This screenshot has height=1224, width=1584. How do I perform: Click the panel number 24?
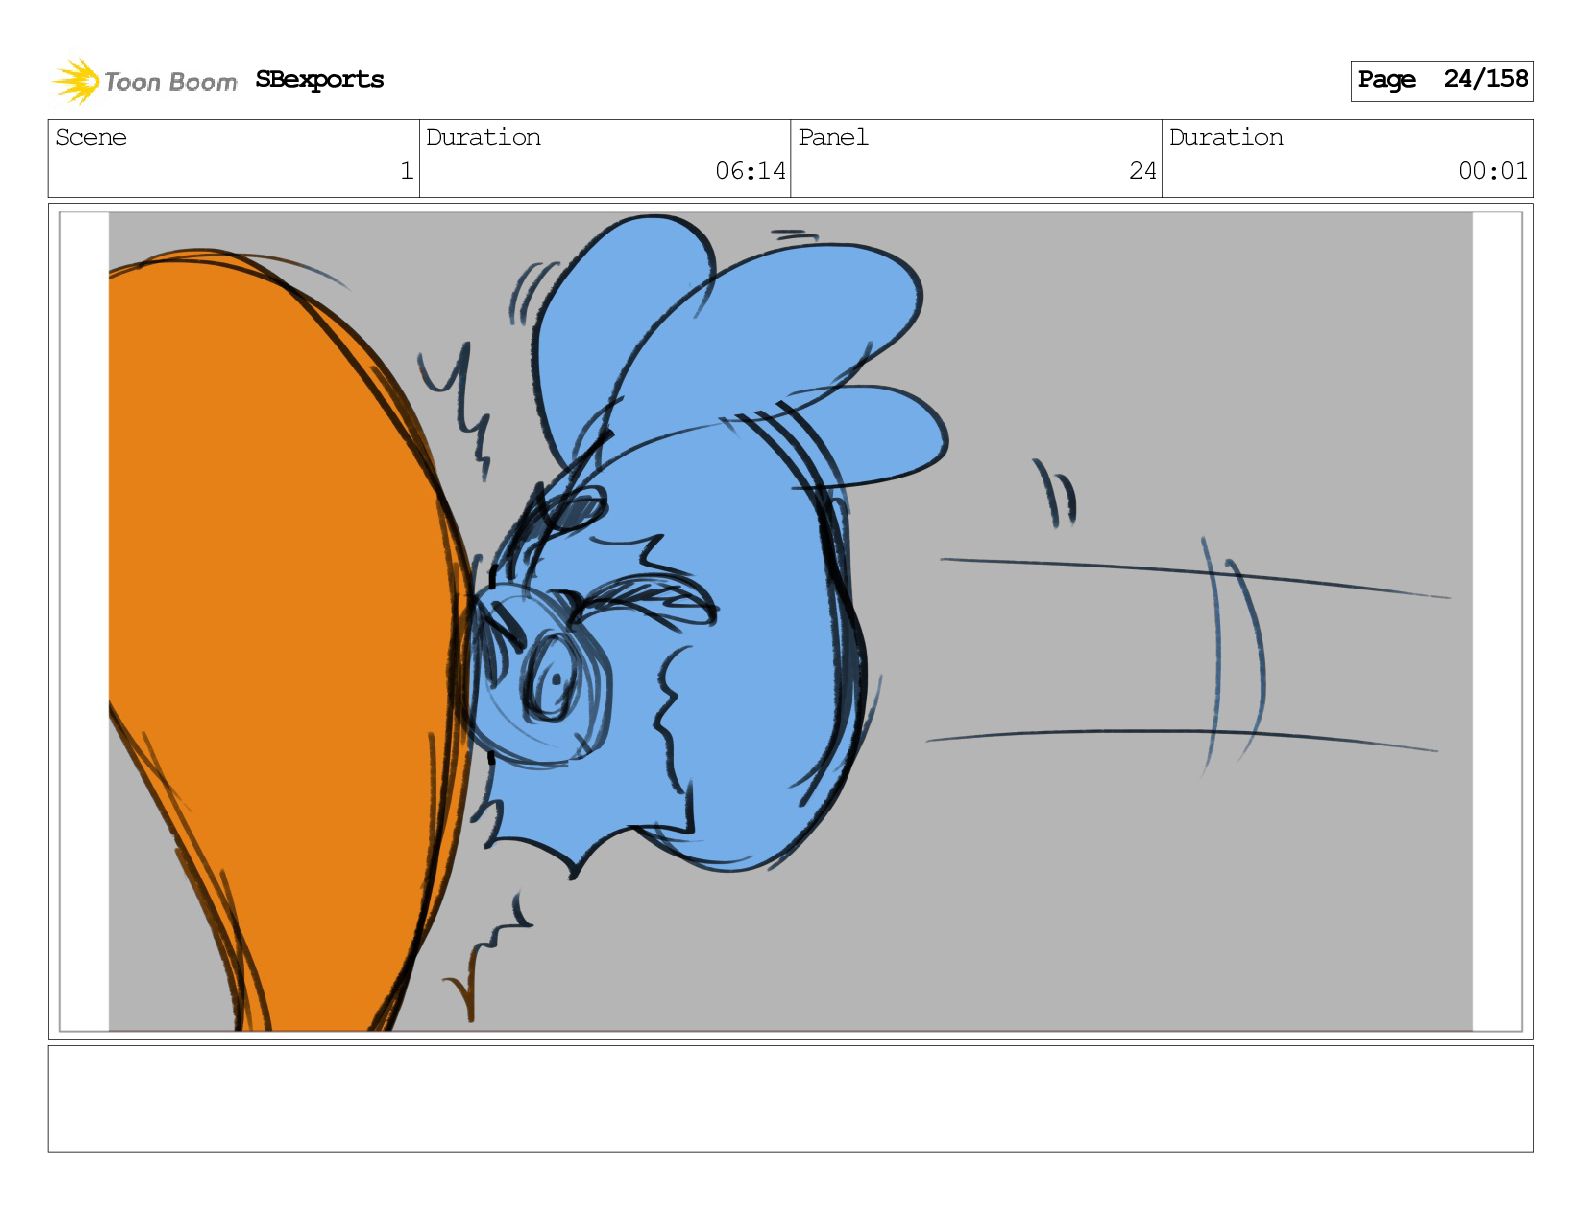coord(1143,171)
